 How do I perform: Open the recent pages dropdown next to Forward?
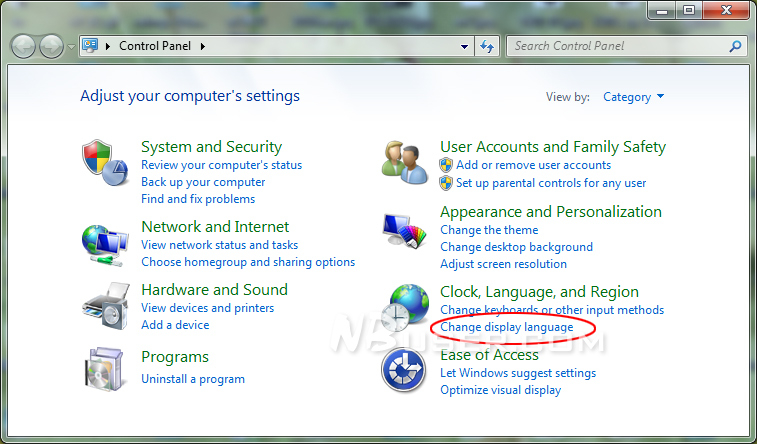click(x=71, y=47)
